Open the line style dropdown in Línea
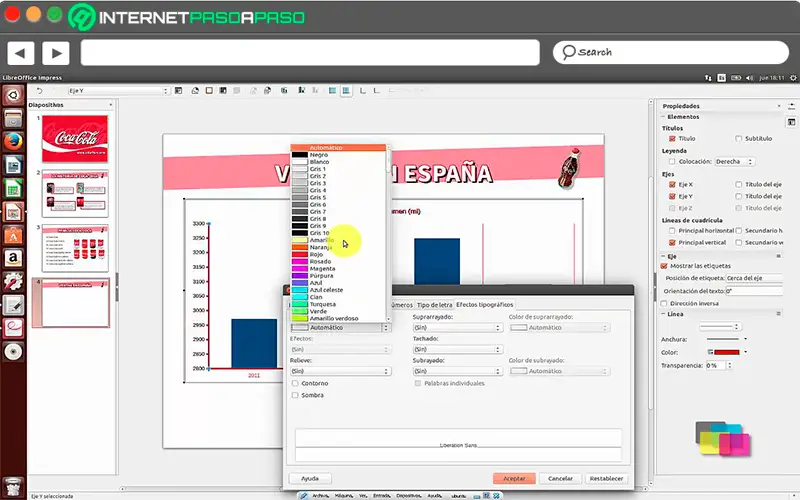800x500 pixels. point(719,327)
